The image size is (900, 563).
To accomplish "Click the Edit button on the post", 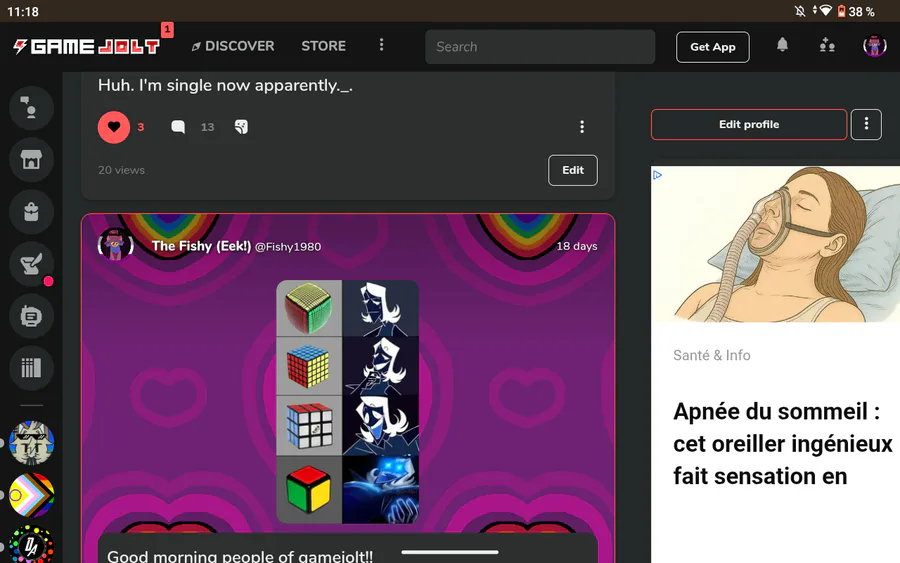I will click(x=573, y=170).
